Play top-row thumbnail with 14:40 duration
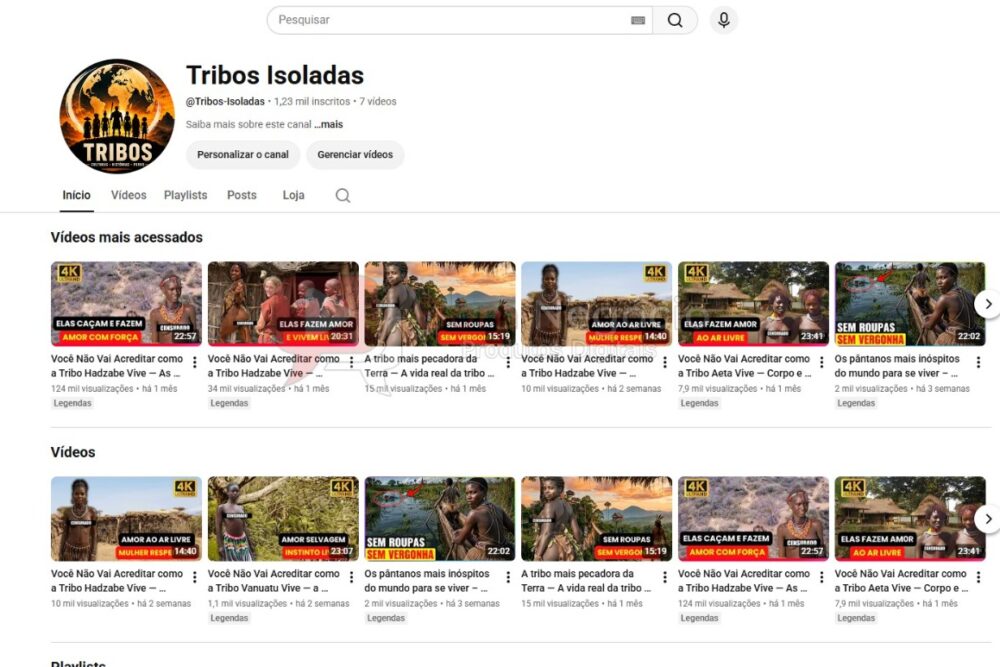Screen dimensions: 1000x667 pyautogui.click(x=596, y=304)
